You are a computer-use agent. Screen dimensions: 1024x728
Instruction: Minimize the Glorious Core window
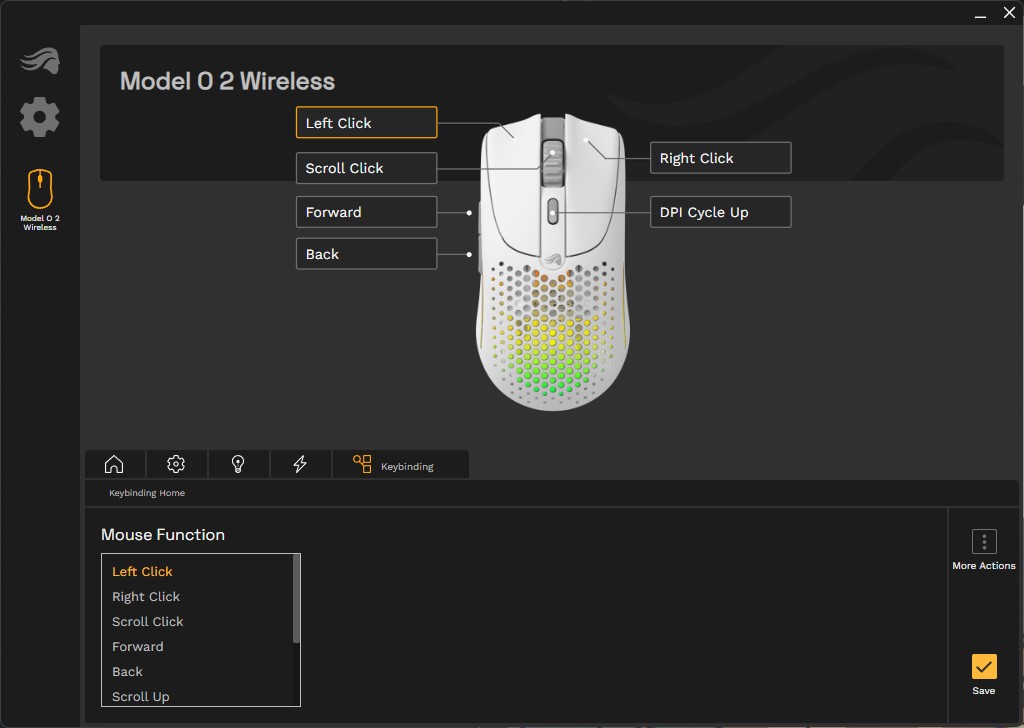(x=980, y=14)
